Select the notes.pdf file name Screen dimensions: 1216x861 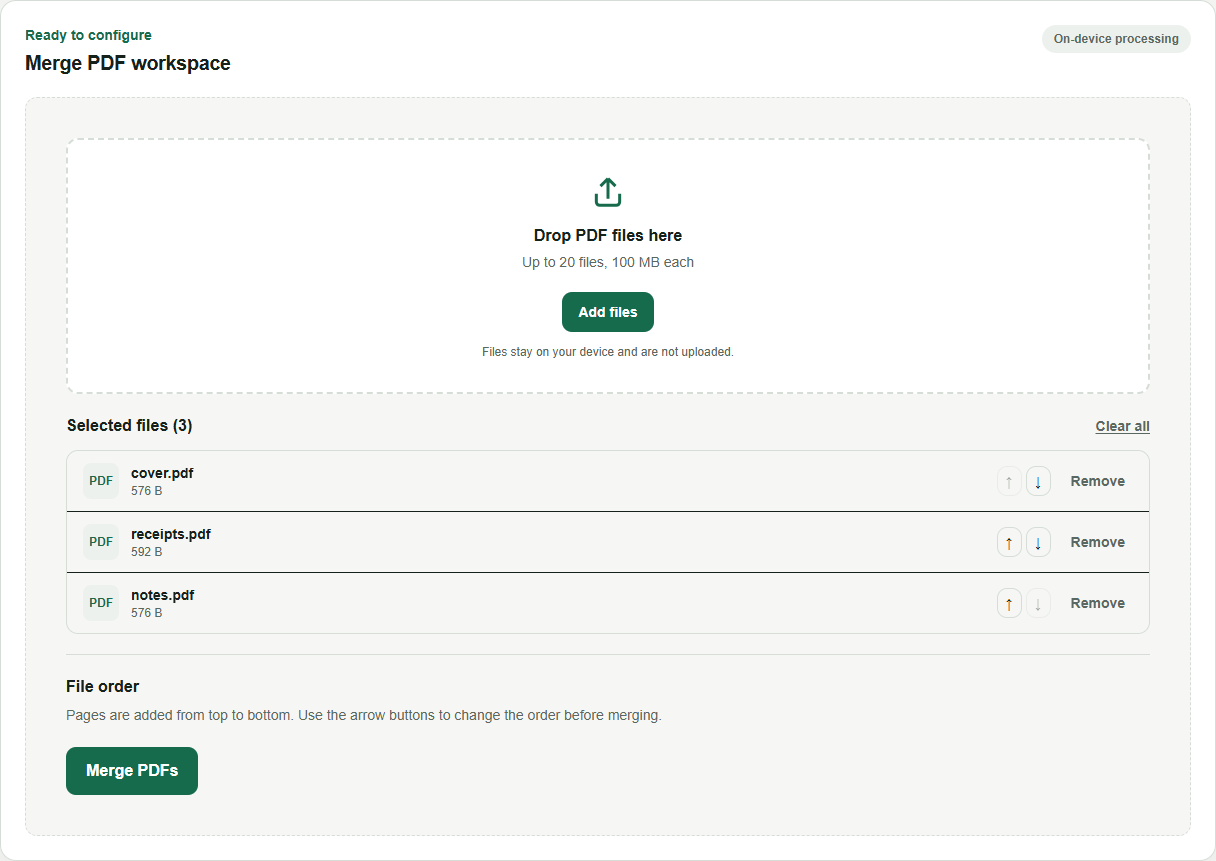[162, 595]
